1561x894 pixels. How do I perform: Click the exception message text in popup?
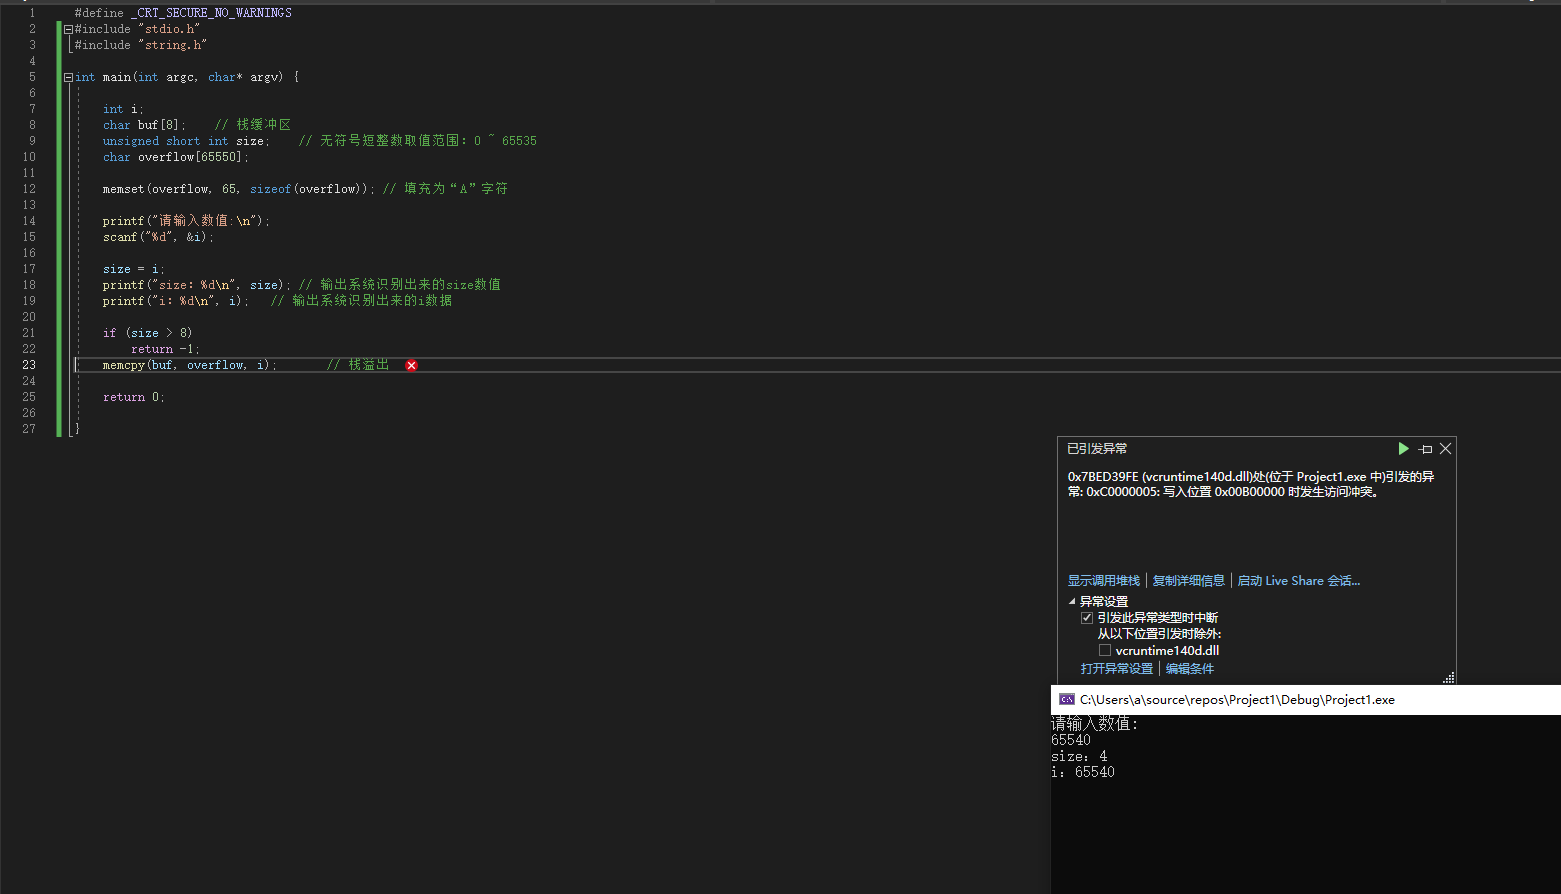click(1251, 484)
